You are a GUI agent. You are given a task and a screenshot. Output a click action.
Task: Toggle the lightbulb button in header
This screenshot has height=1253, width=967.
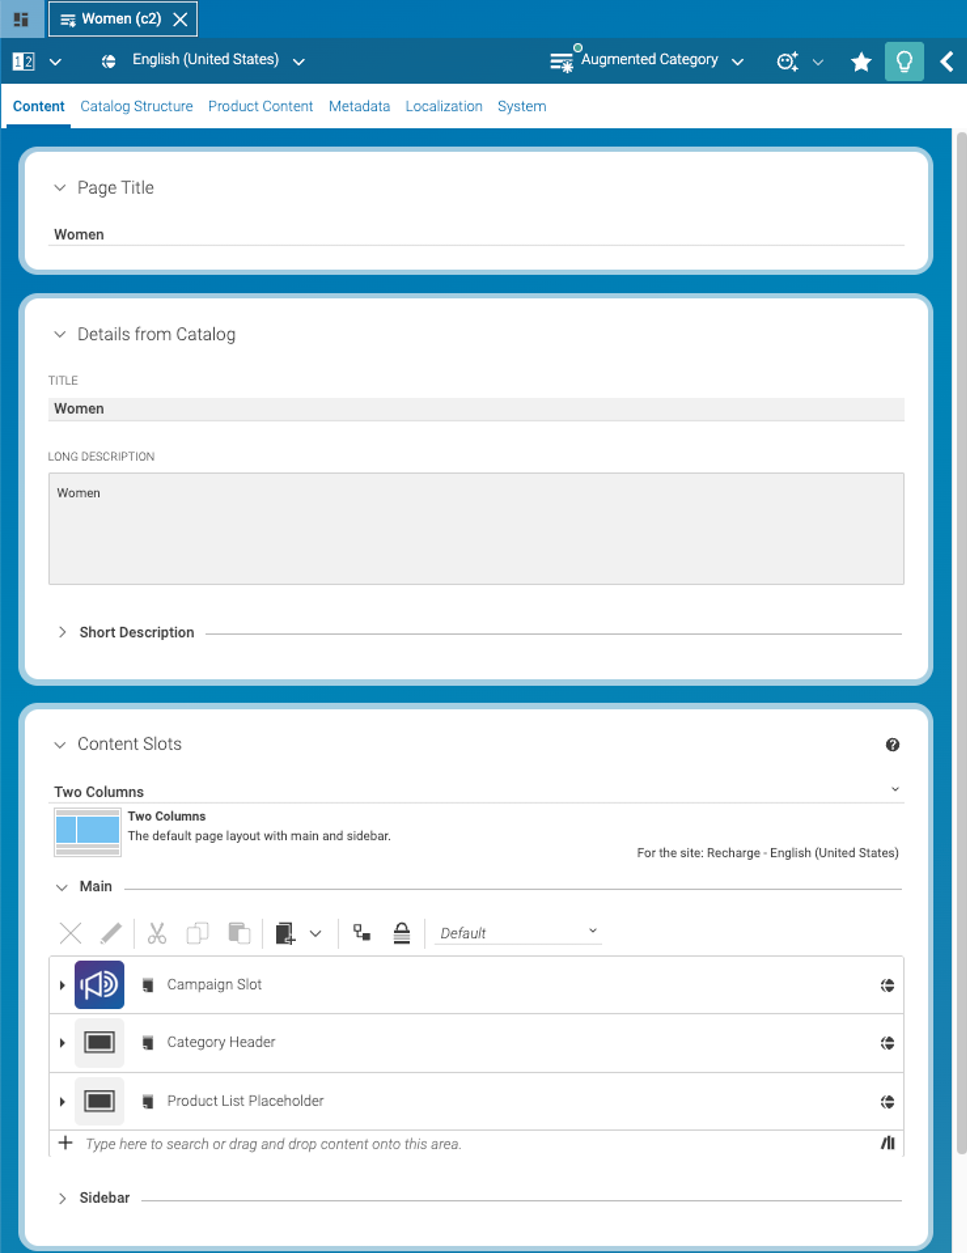pos(904,62)
